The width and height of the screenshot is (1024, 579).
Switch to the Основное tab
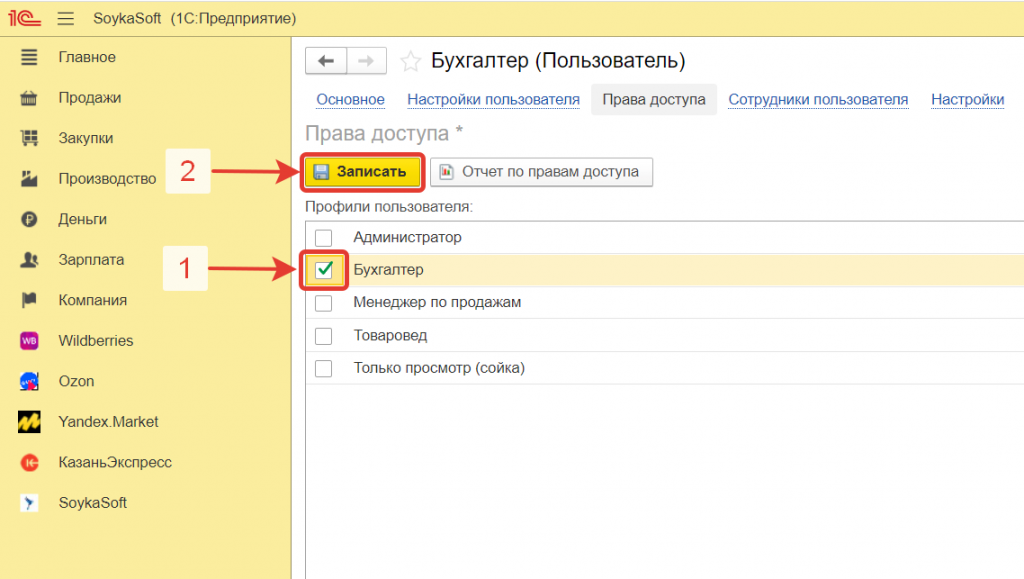(350, 100)
